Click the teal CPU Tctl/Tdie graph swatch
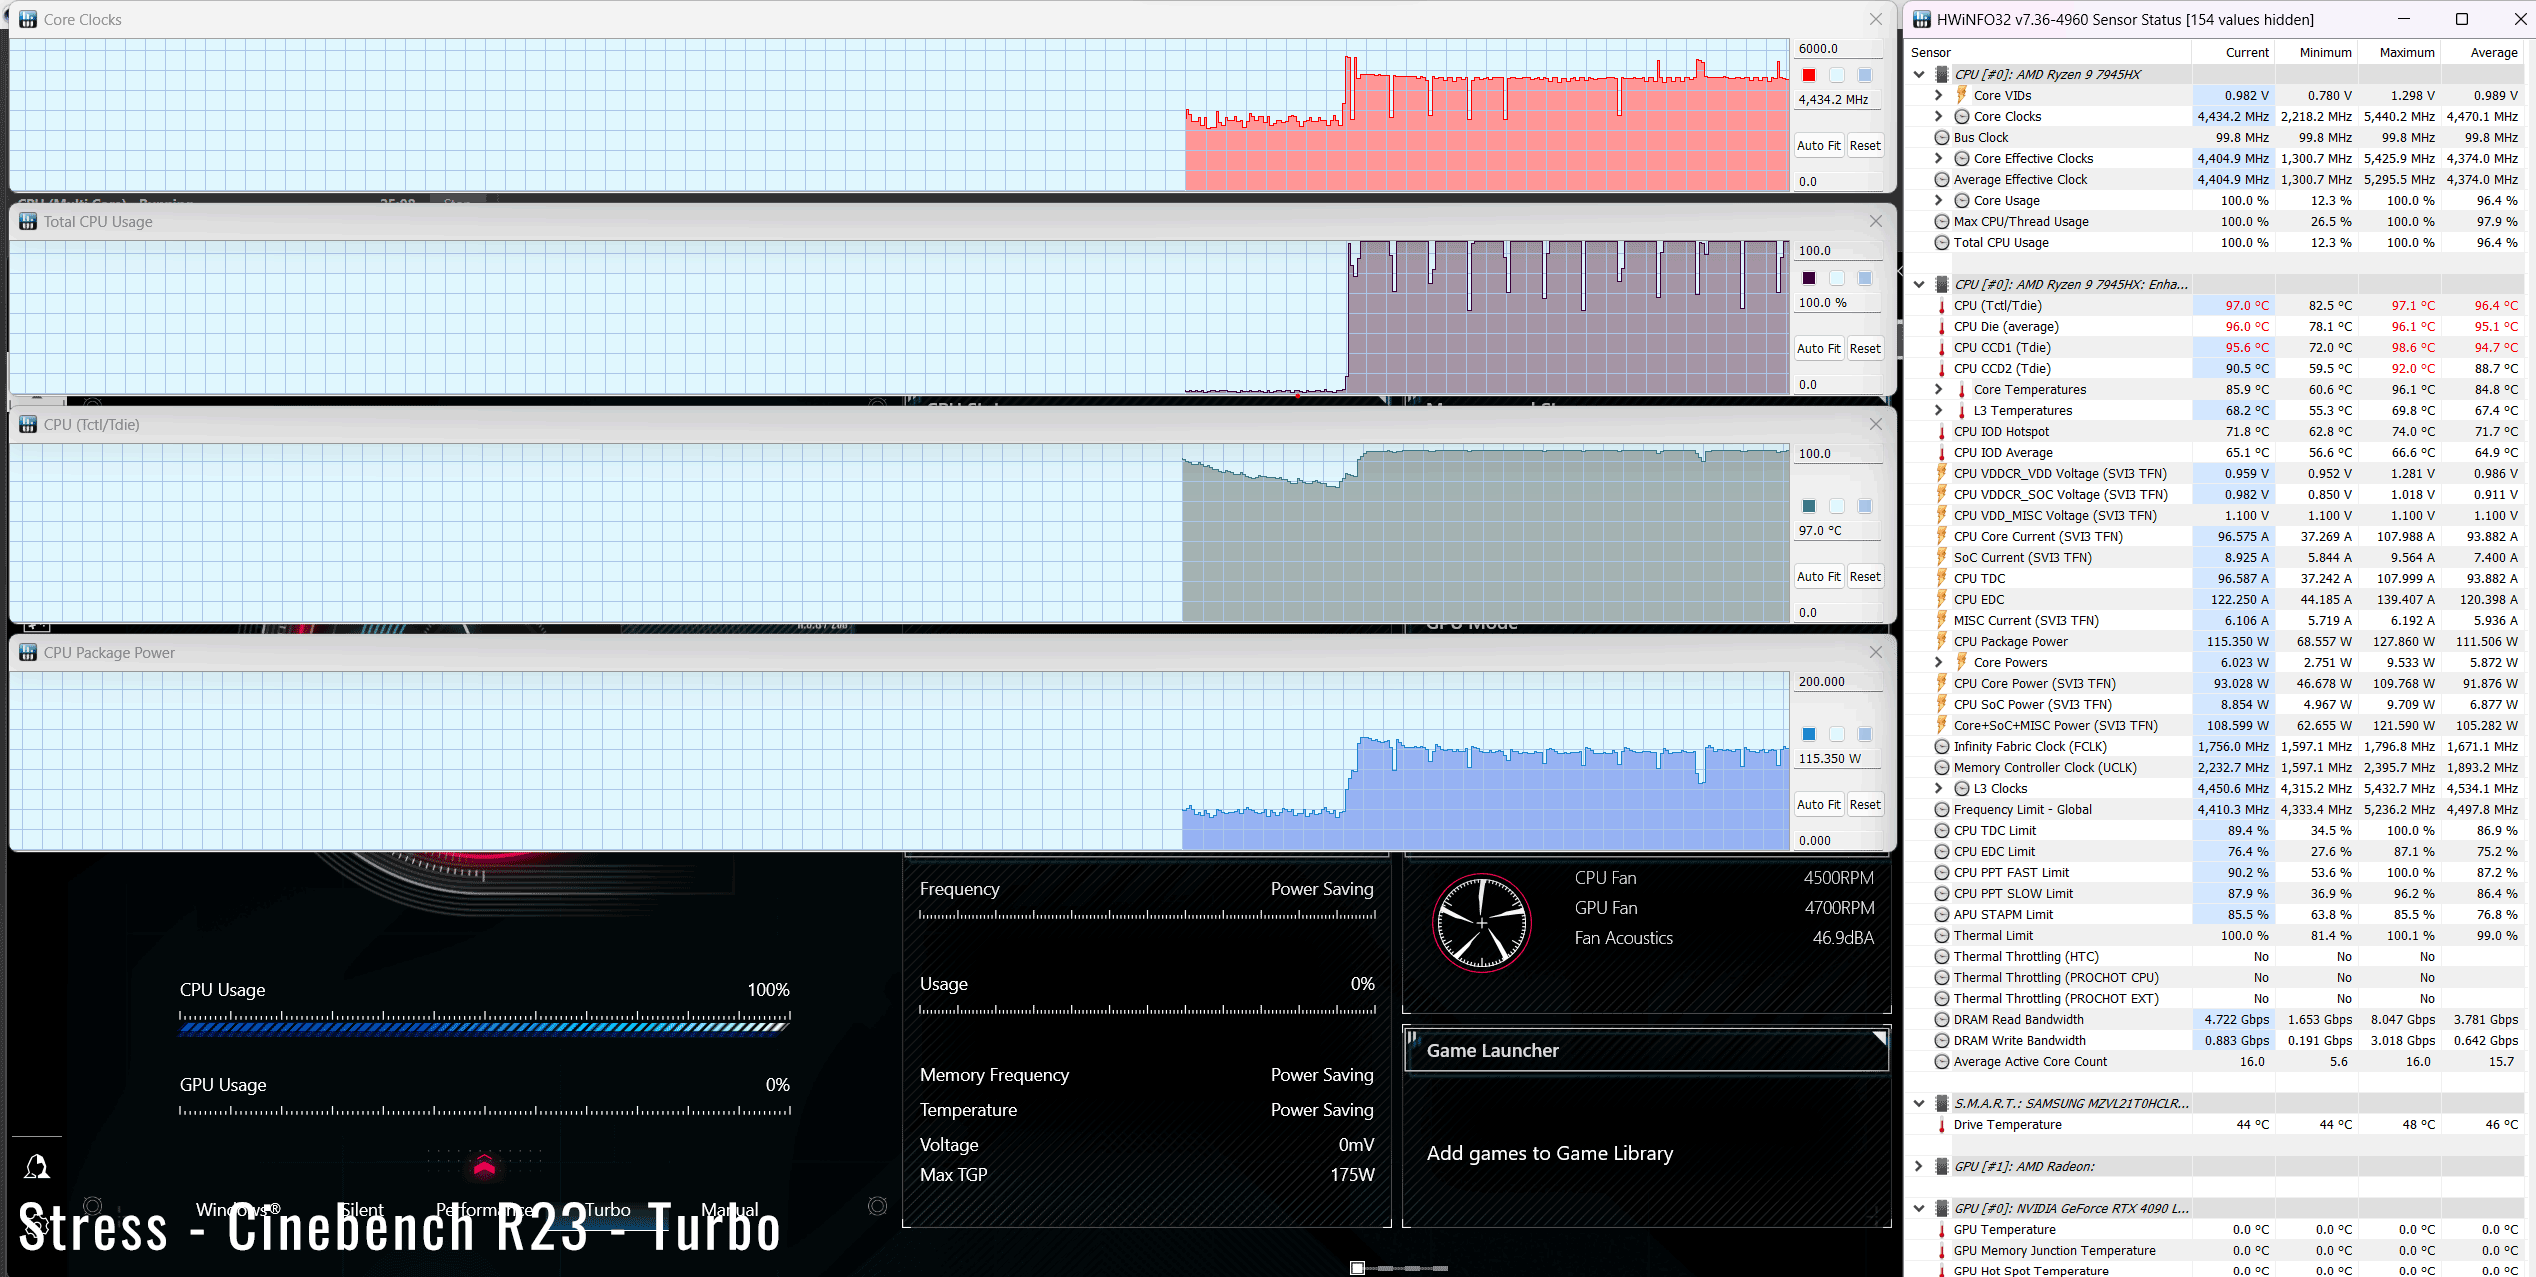2536x1277 pixels. 1809,506
